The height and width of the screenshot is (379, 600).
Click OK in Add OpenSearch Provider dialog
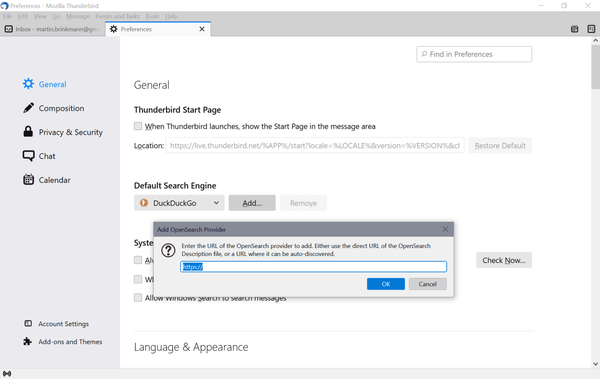386,284
